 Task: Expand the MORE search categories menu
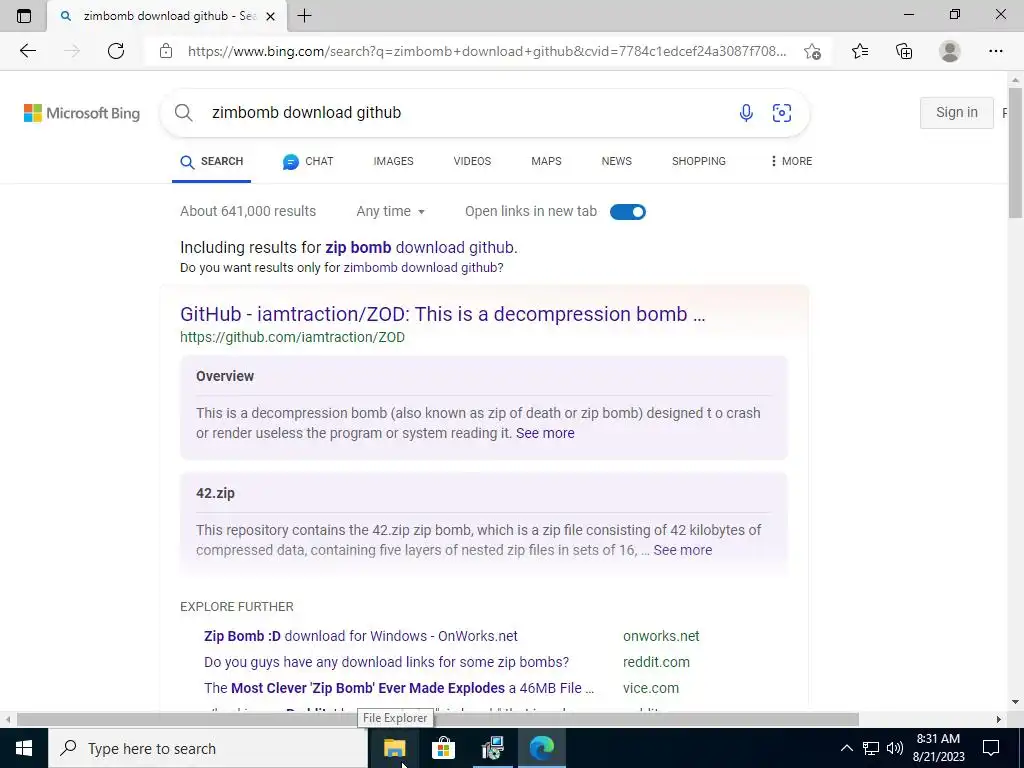pos(791,161)
